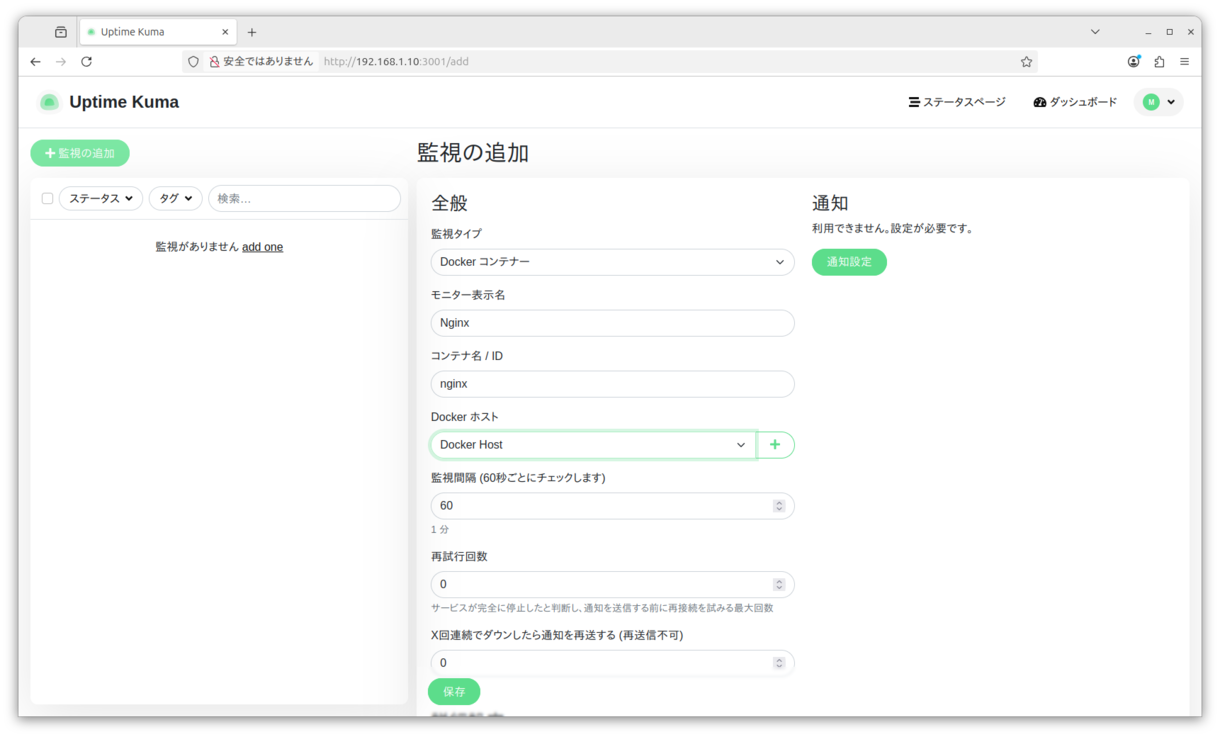Switch to ダッシュボード in the top navigation

coord(1075,102)
